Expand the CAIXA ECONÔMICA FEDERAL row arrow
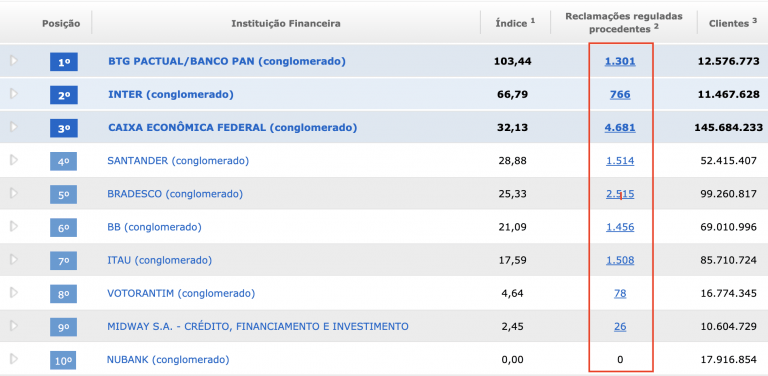768x376 pixels. click(14, 127)
